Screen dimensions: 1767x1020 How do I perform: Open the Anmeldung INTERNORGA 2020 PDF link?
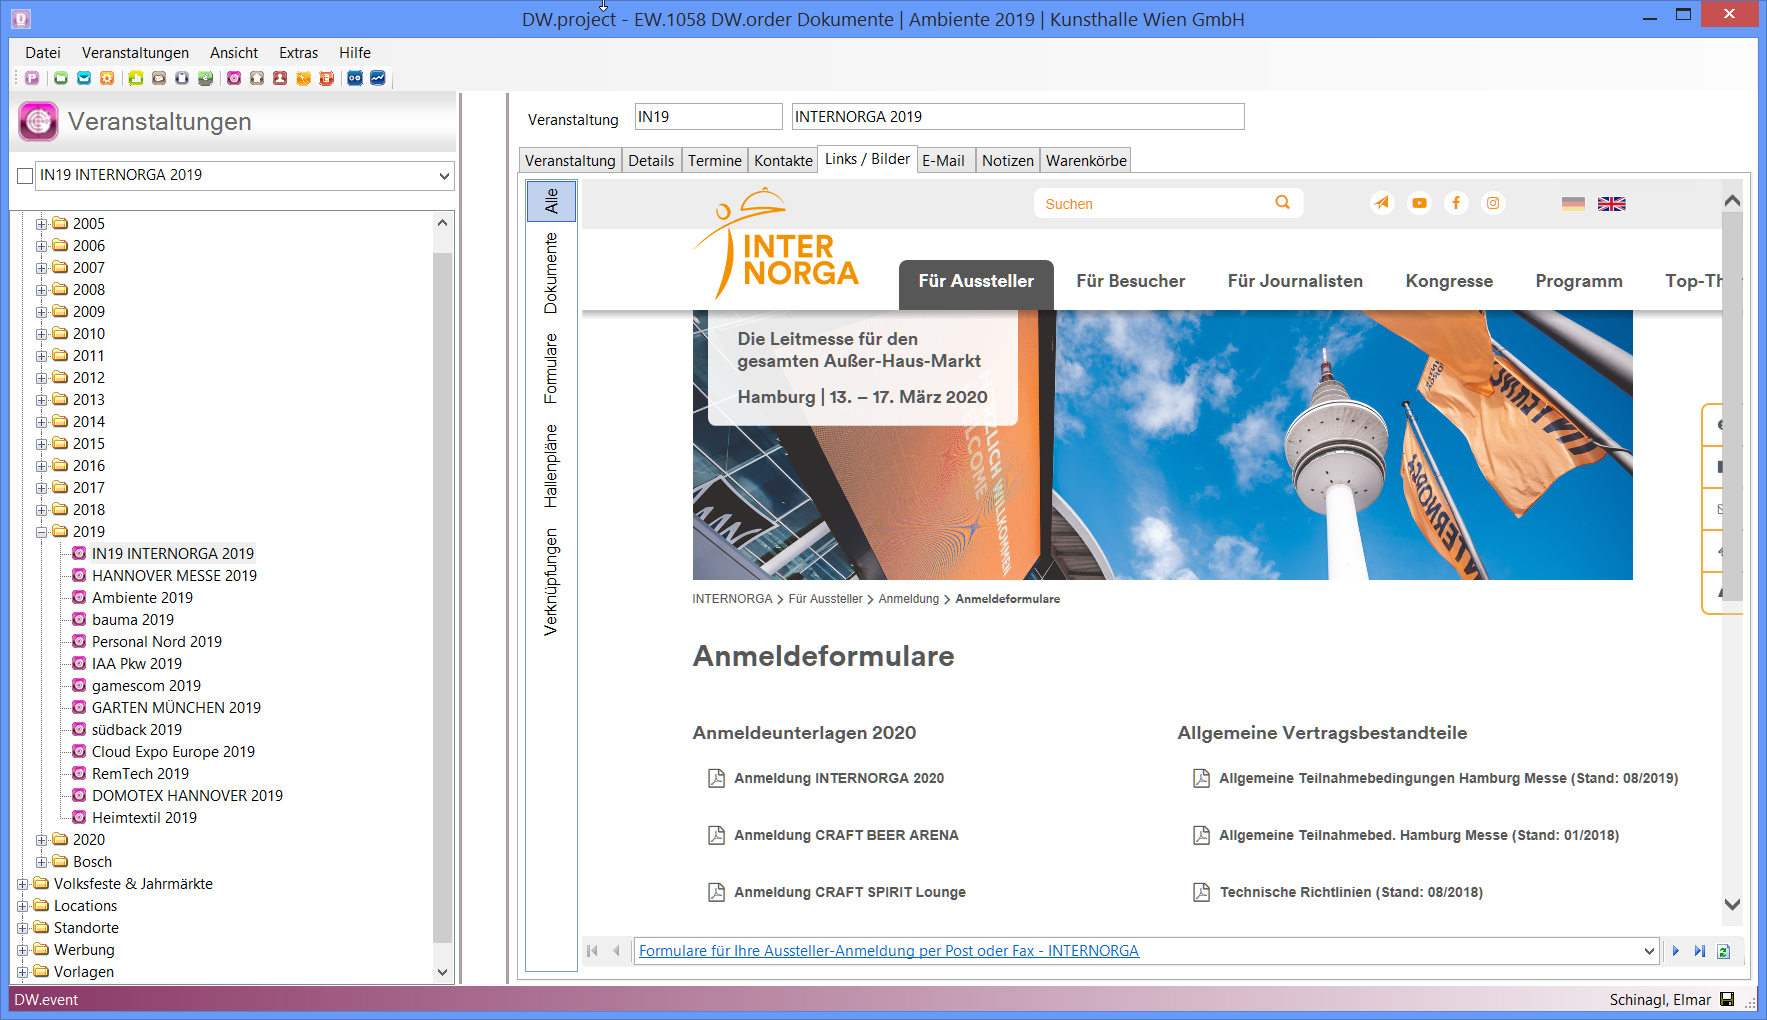tap(838, 778)
